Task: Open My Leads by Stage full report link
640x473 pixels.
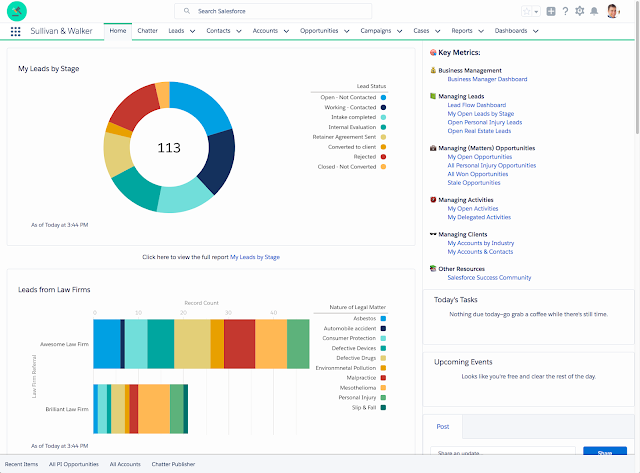Action: click(255, 257)
